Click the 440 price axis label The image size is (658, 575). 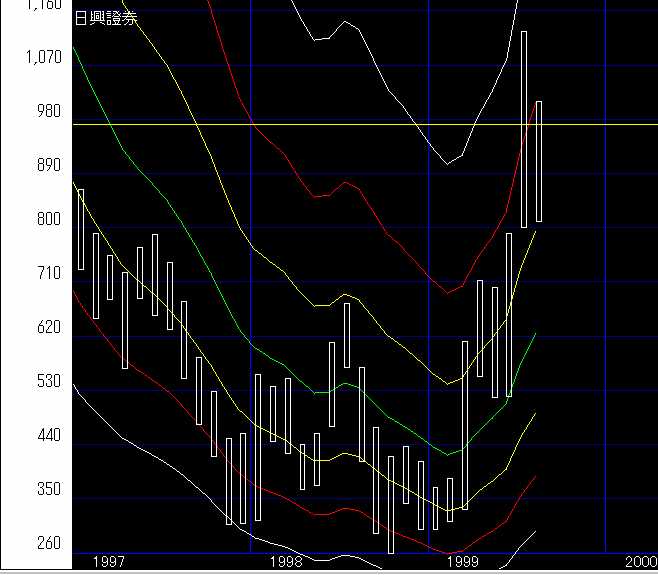(x=46, y=436)
